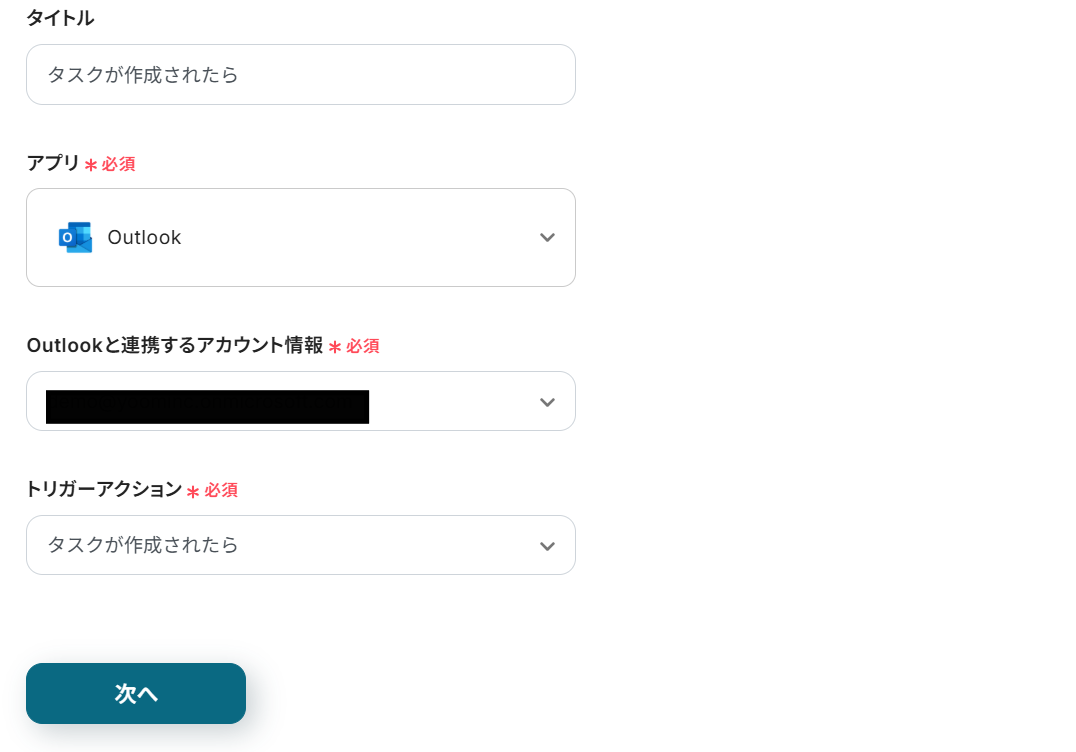
Task: Click the タイトル input field
Action: pos(300,74)
